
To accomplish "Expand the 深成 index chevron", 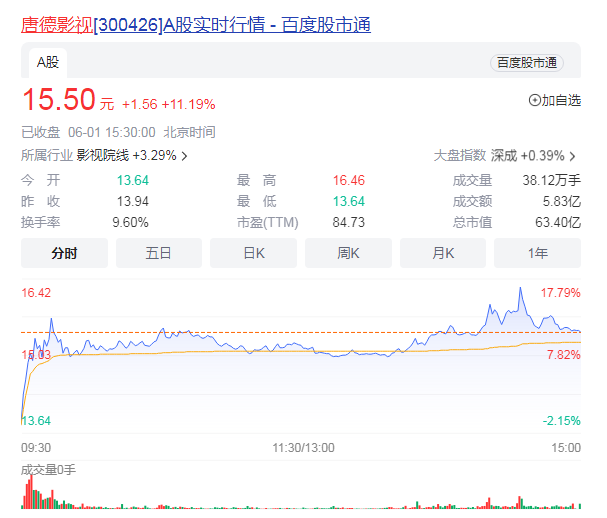I will pyautogui.click(x=573, y=156).
